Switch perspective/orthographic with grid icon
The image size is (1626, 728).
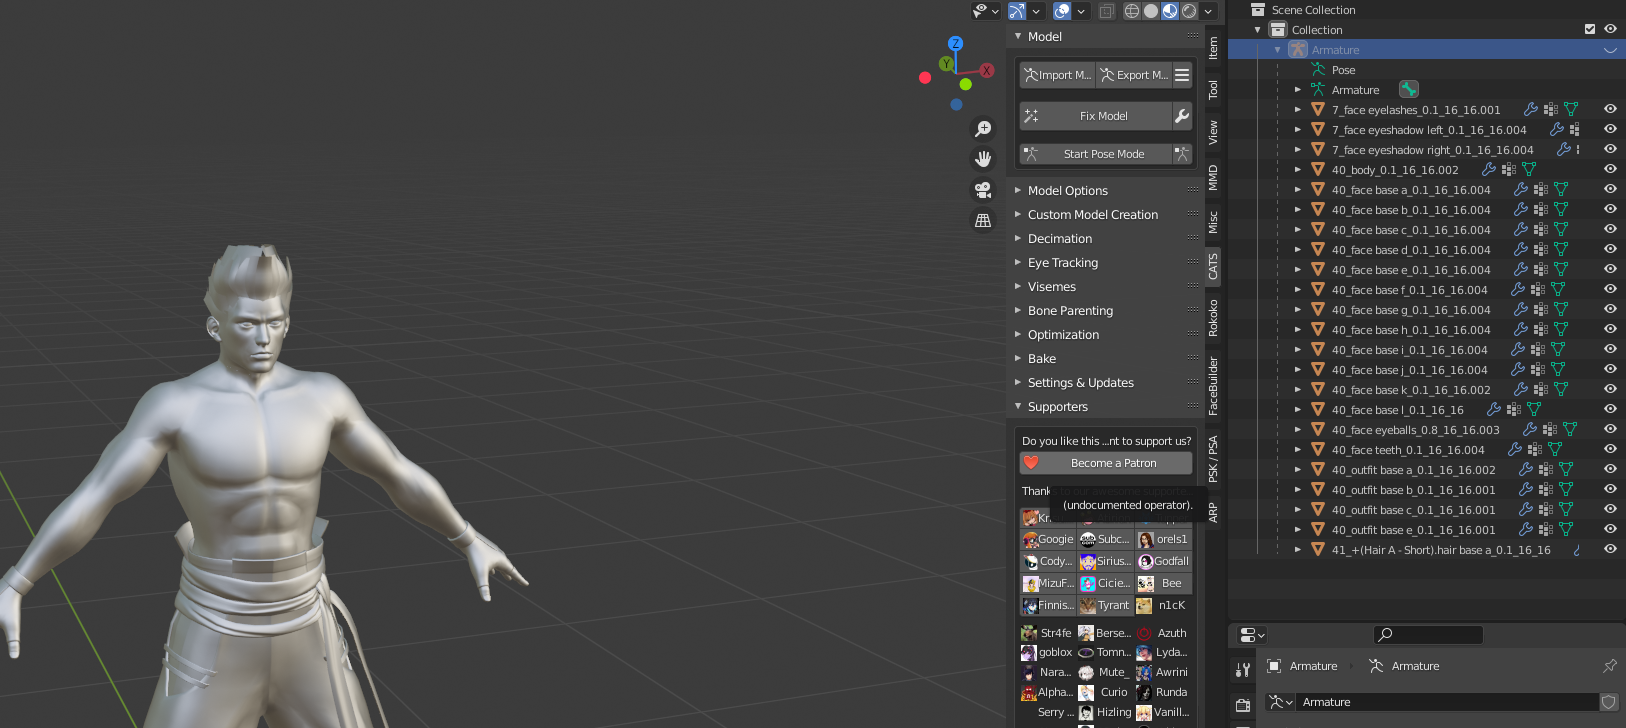click(x=983, y=220)
